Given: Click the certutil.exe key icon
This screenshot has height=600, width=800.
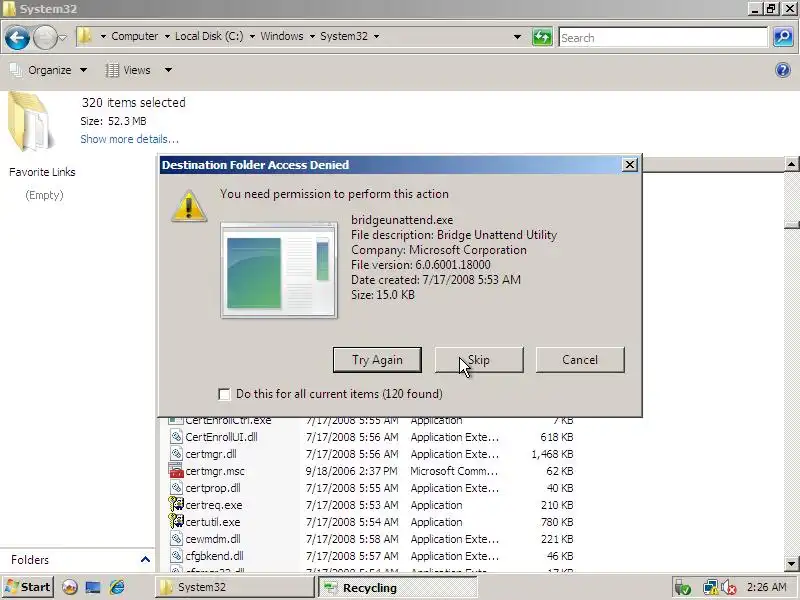Looking at the screenshot, I should [176, 521].
